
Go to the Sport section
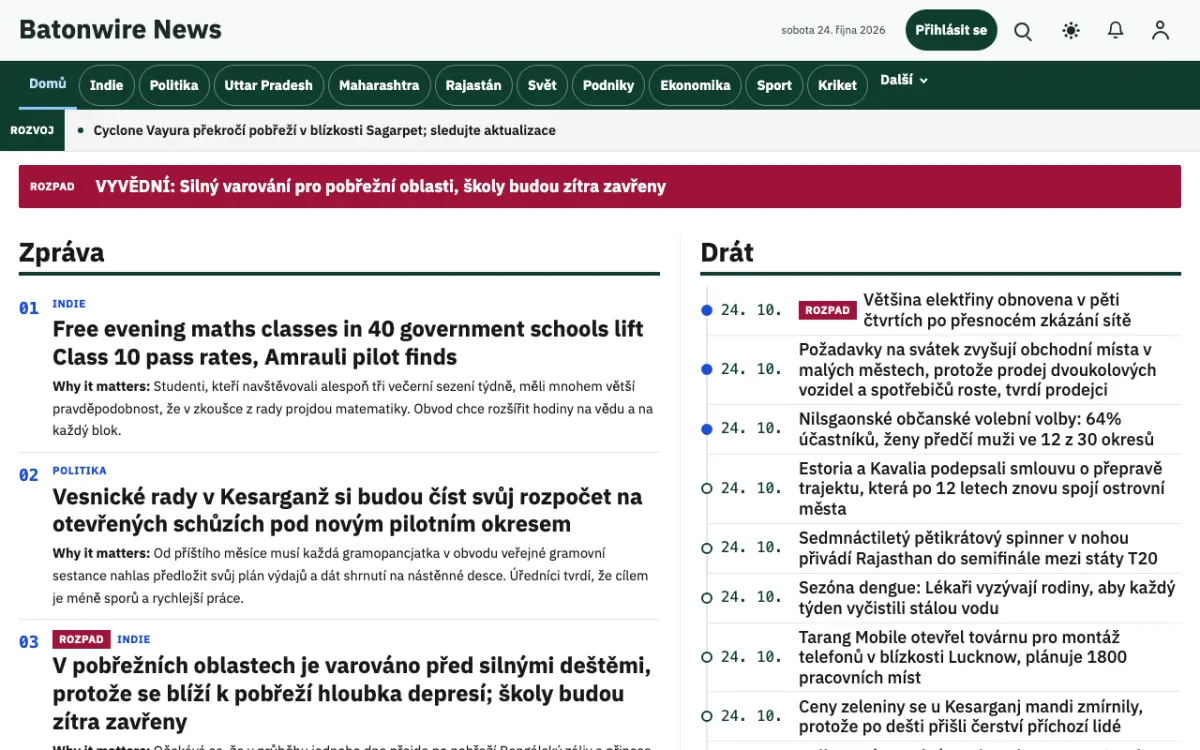[x=774, y=85]
